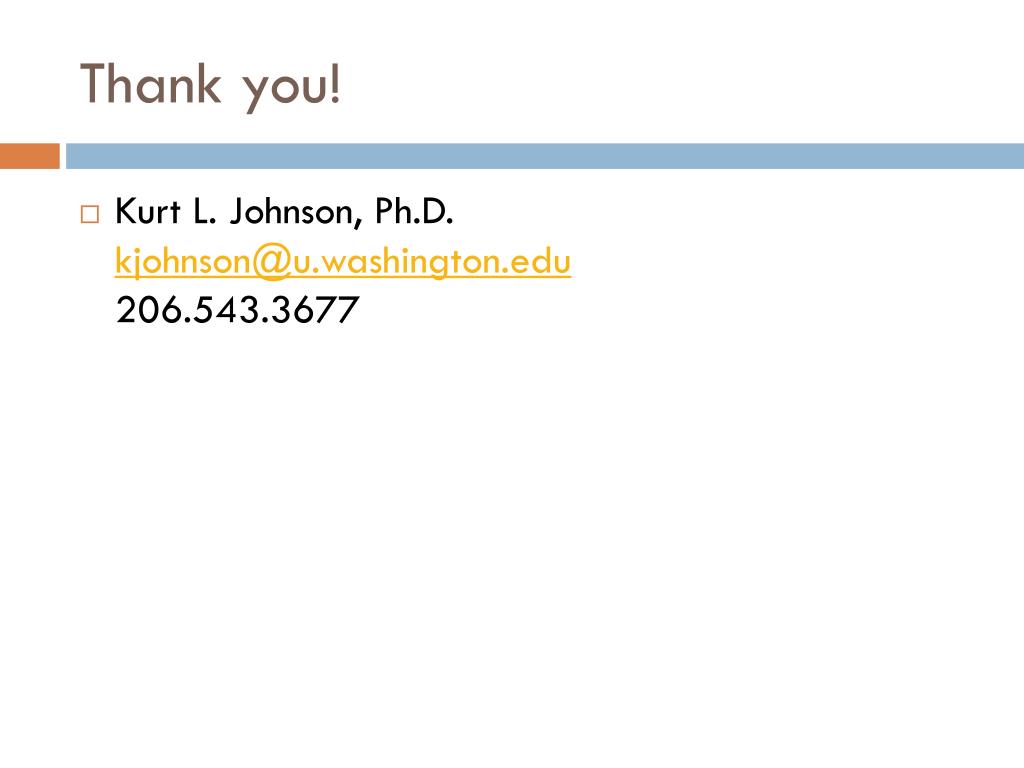
Task: Select the orange accent block
Action: [x=29, y=156]
